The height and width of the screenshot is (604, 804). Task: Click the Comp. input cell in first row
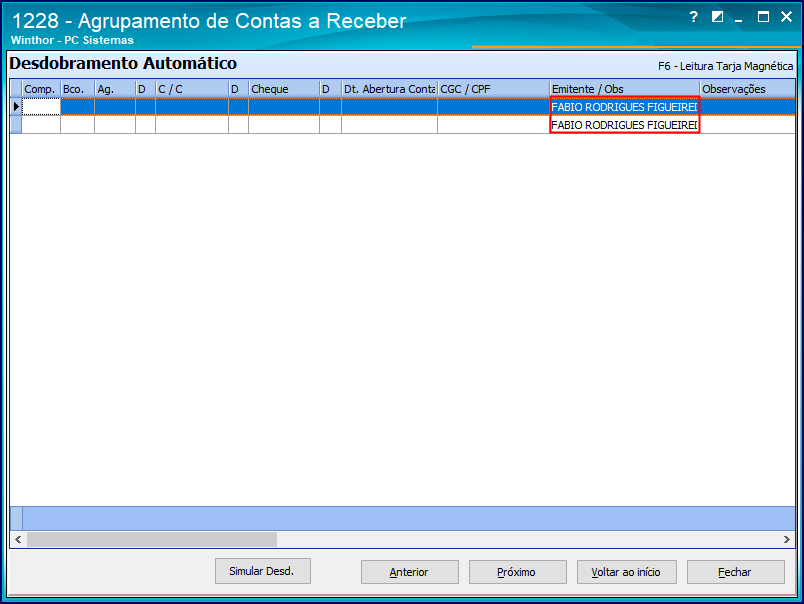pyautogui.click(x=41, y=107)
